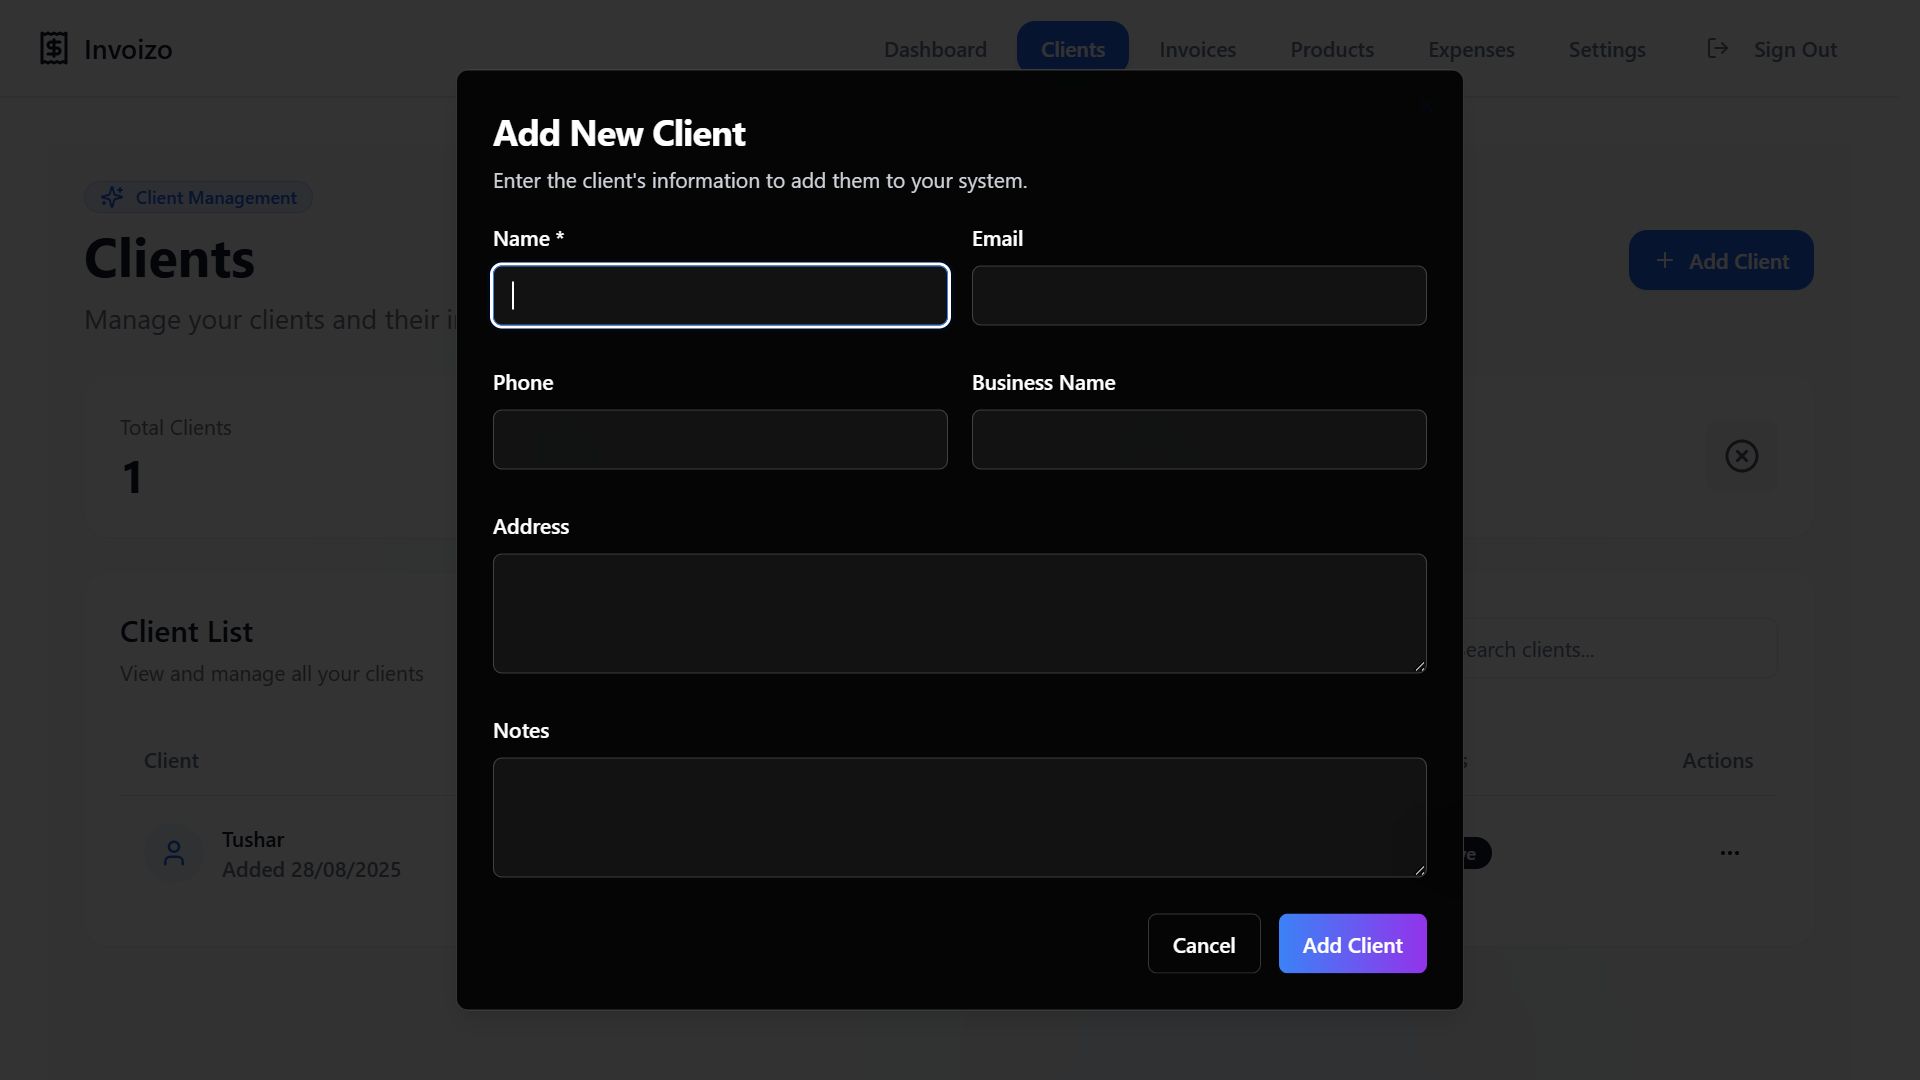Click the Business Name field
The height and width of the screenshot is (1080, 1920).
point(1198,440)
